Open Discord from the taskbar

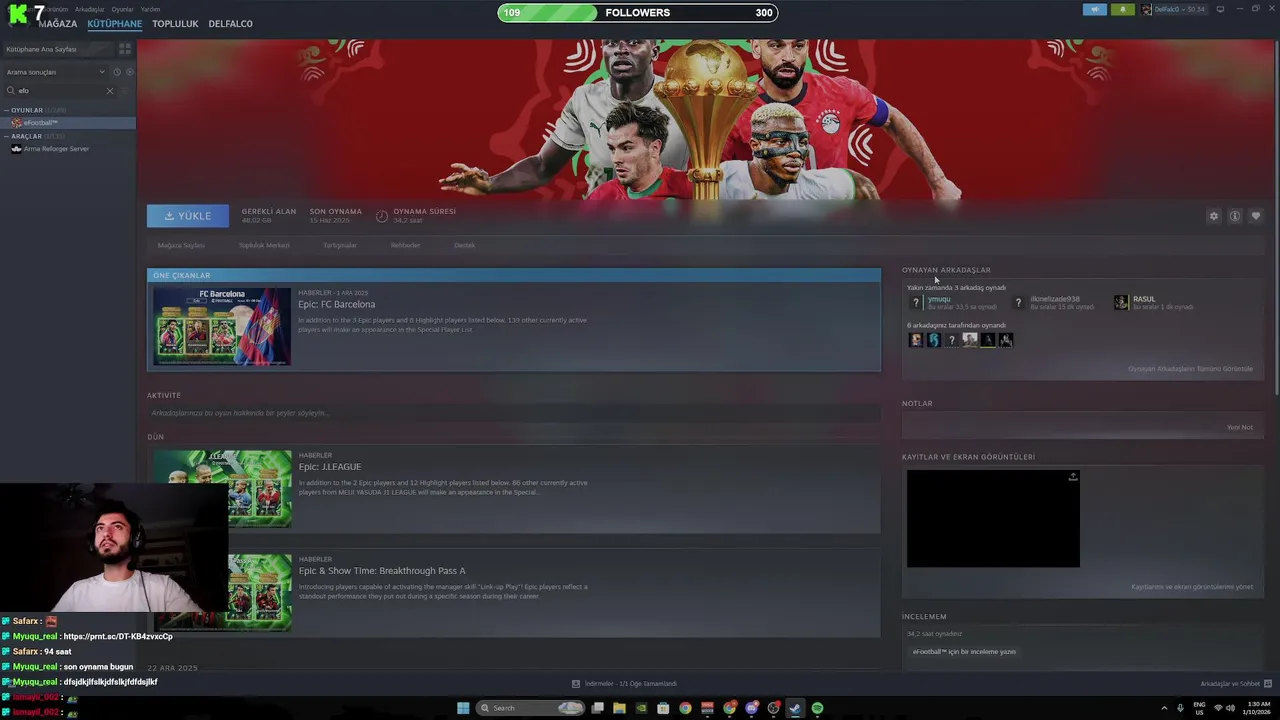click(751, 708)
